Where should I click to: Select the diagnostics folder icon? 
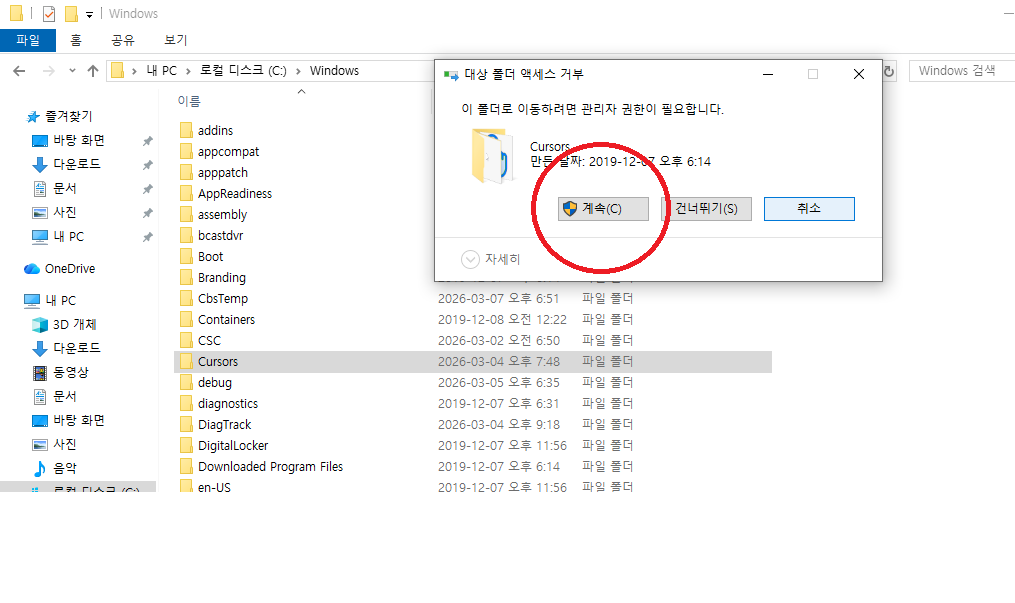pos(186,404)
